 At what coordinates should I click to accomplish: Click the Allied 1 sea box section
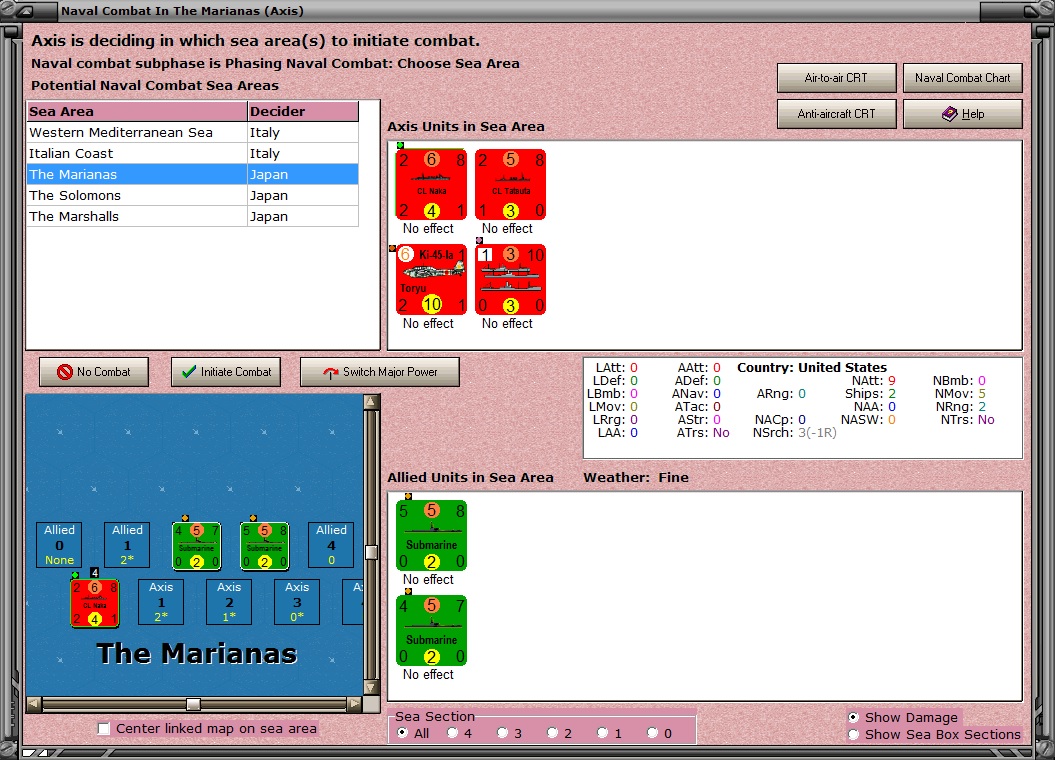point(127,545)
